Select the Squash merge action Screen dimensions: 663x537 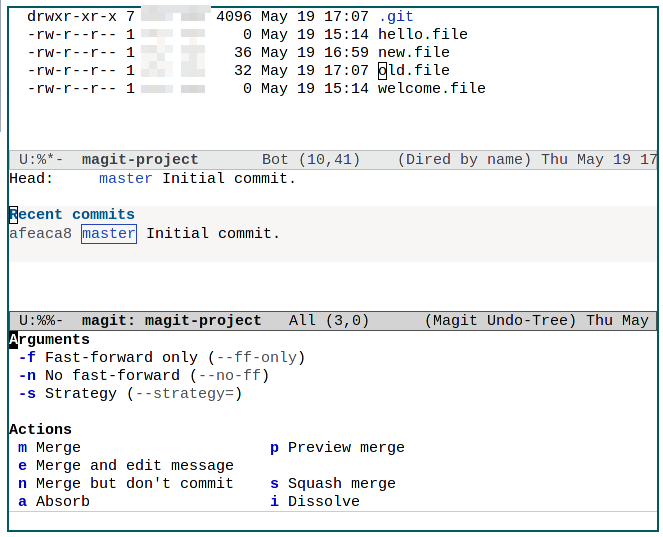pos(333,483)
